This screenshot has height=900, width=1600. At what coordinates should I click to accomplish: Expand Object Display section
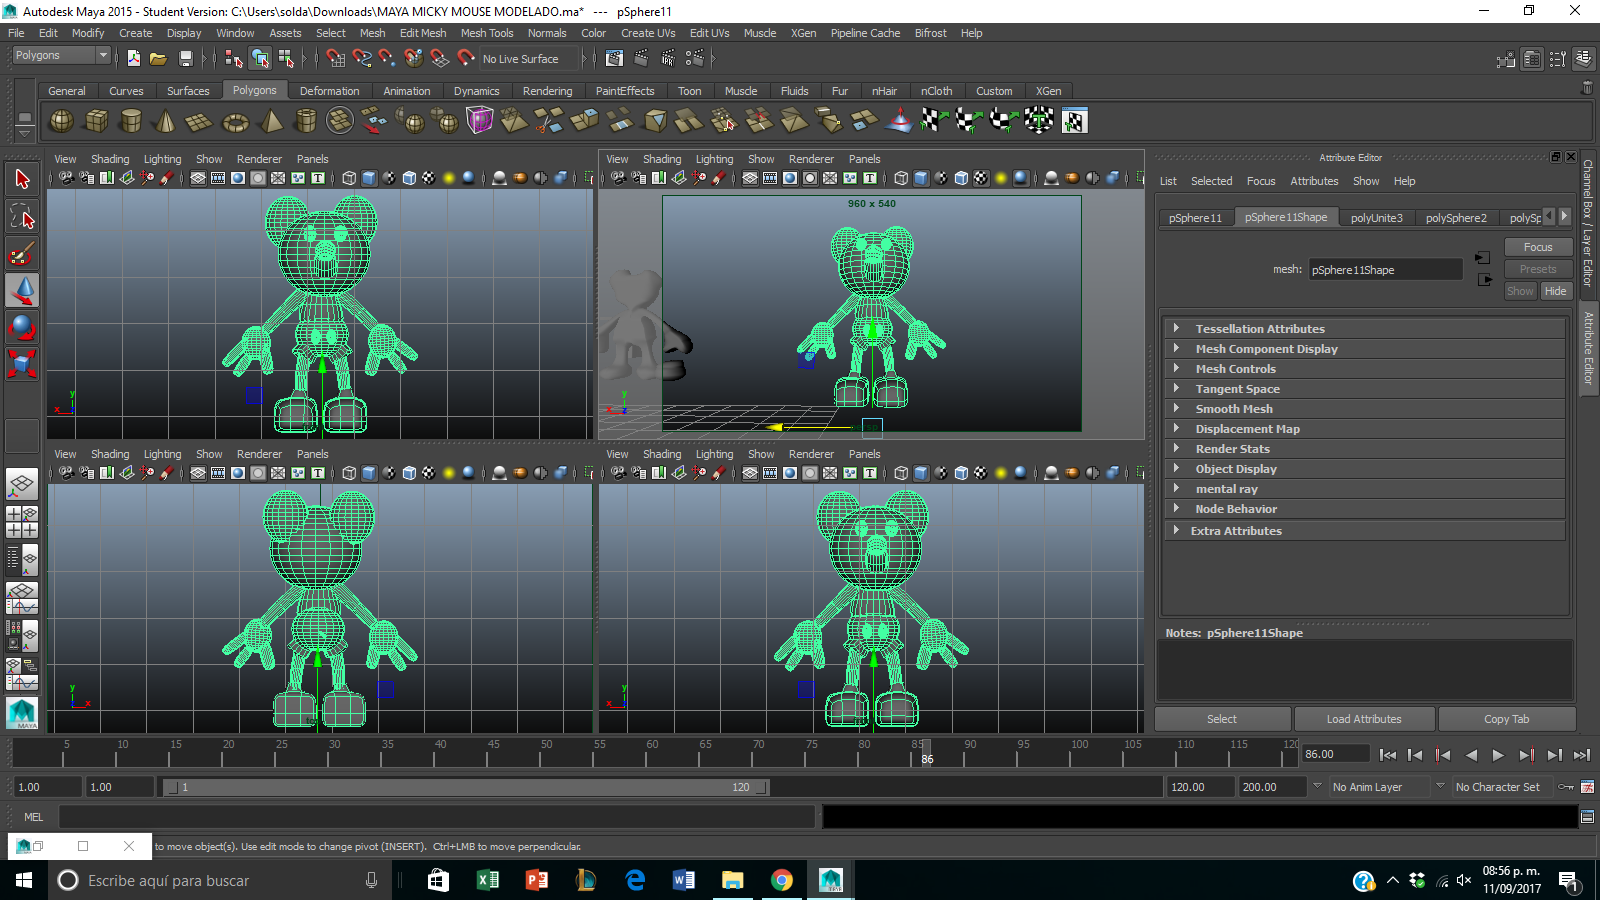point(1364,469)
